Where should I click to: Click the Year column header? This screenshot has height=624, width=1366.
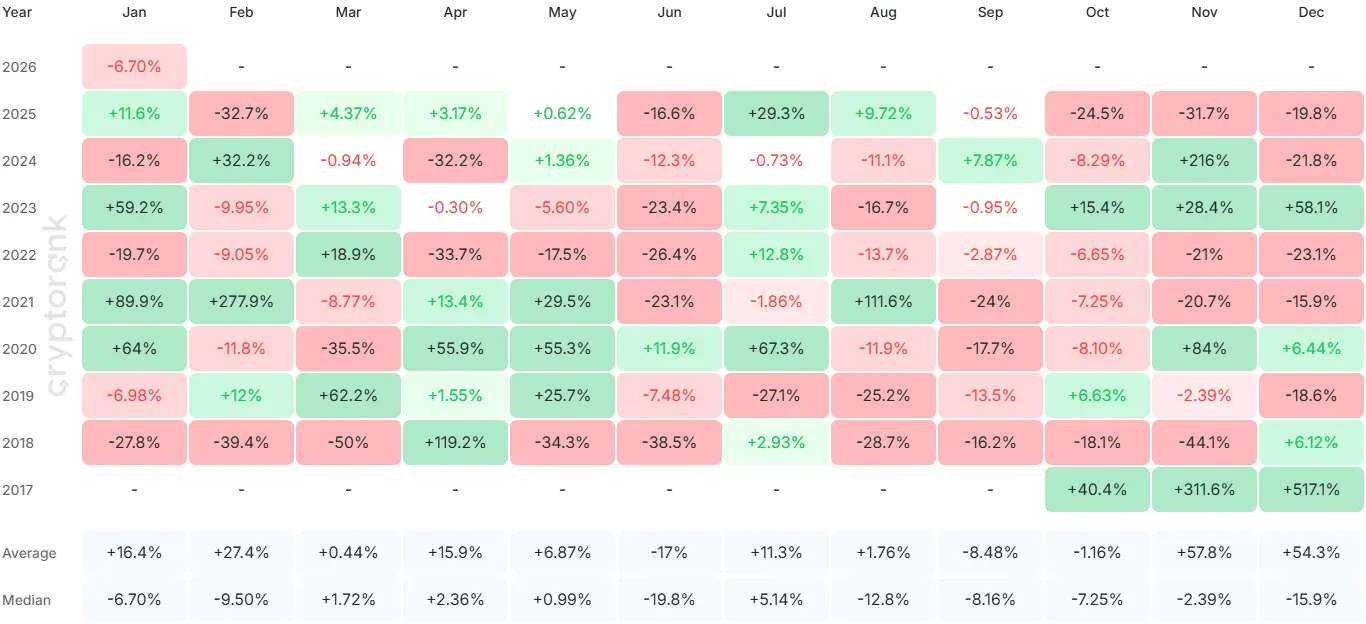click(x=17, y=12)
